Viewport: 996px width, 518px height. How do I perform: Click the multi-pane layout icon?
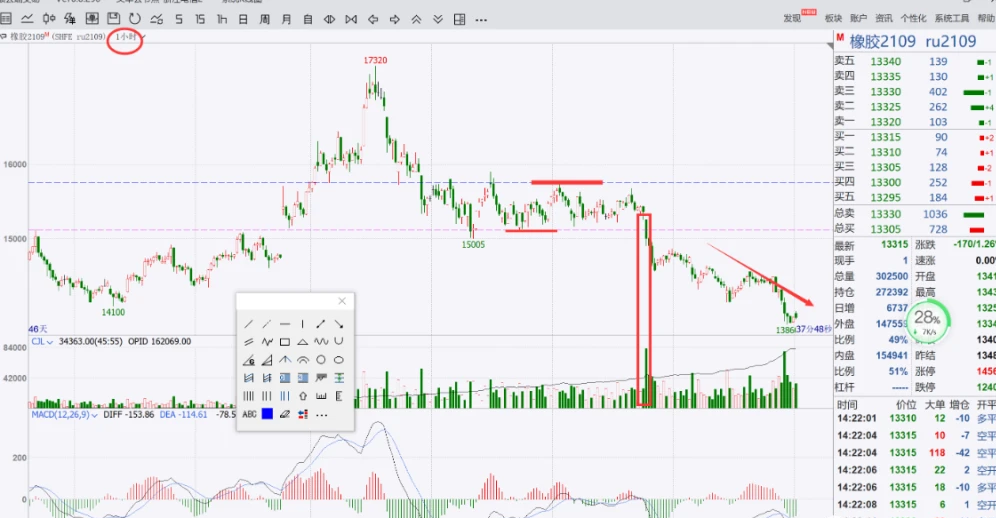(x=459, y=20)
